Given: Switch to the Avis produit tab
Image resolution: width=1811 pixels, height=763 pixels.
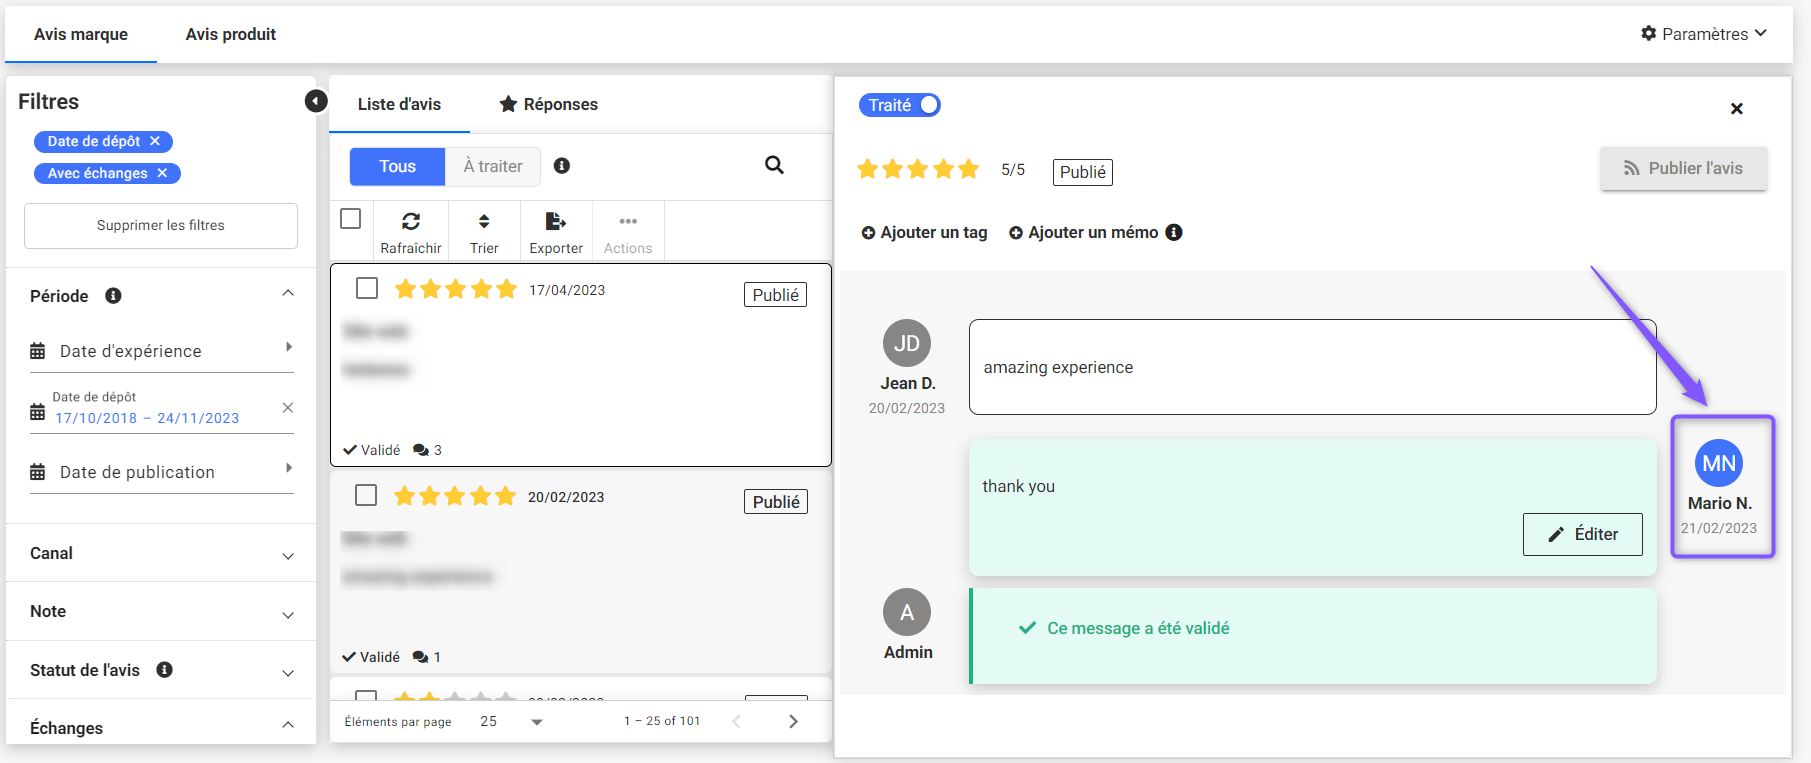Looking at the screenshot, I should [x=231, y=34].
